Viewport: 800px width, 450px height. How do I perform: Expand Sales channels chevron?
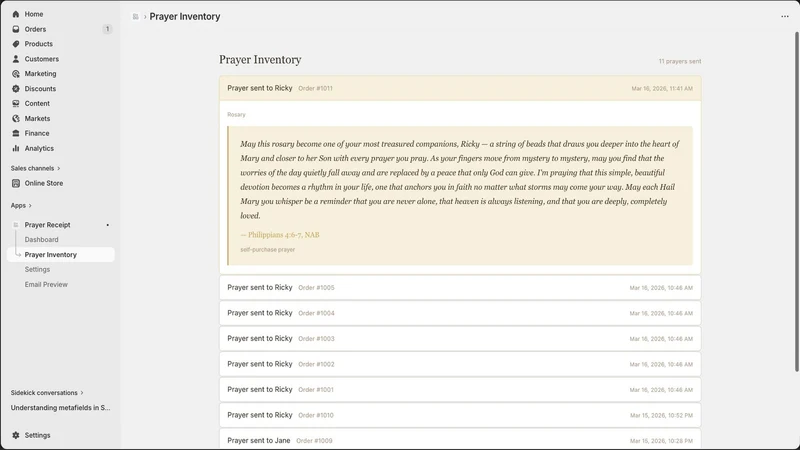coord(59,168)
